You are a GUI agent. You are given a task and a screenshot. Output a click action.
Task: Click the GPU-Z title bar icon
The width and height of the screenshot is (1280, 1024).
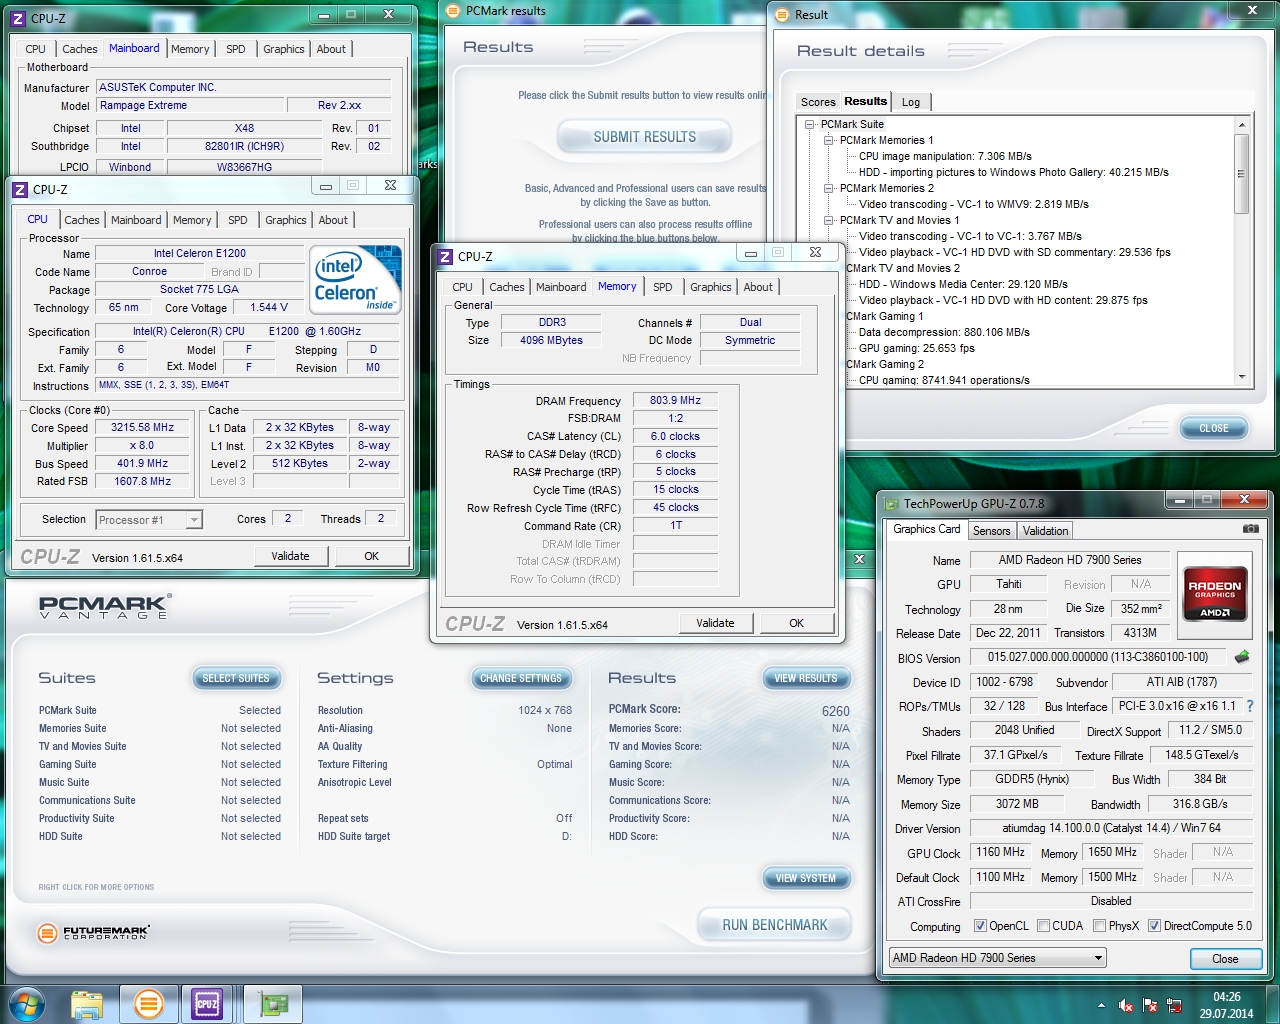[x=891, y=504]
